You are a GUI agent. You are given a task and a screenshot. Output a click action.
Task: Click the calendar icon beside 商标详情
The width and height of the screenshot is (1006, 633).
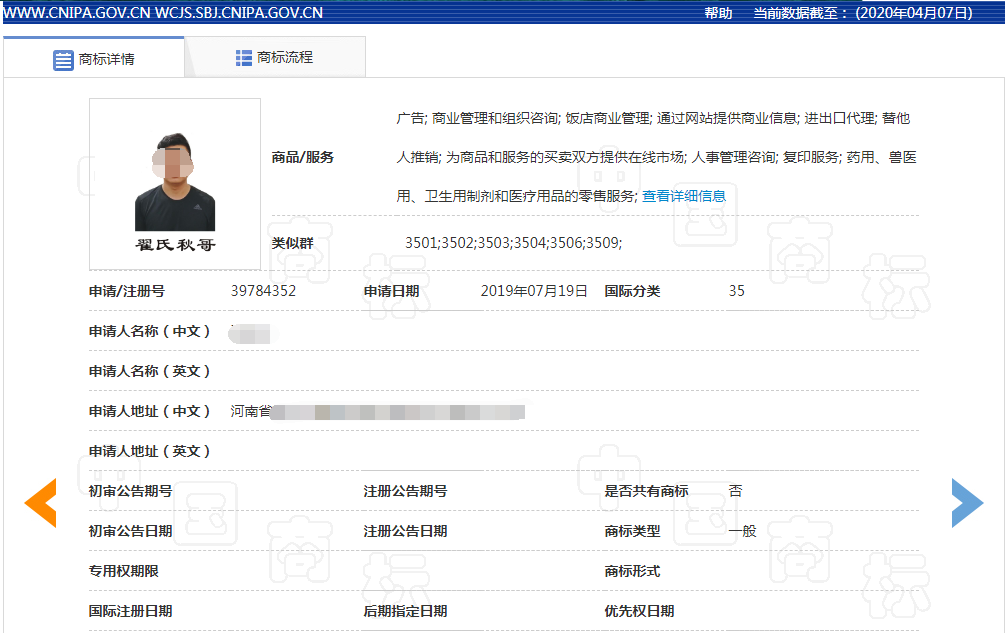click(63, 59)
